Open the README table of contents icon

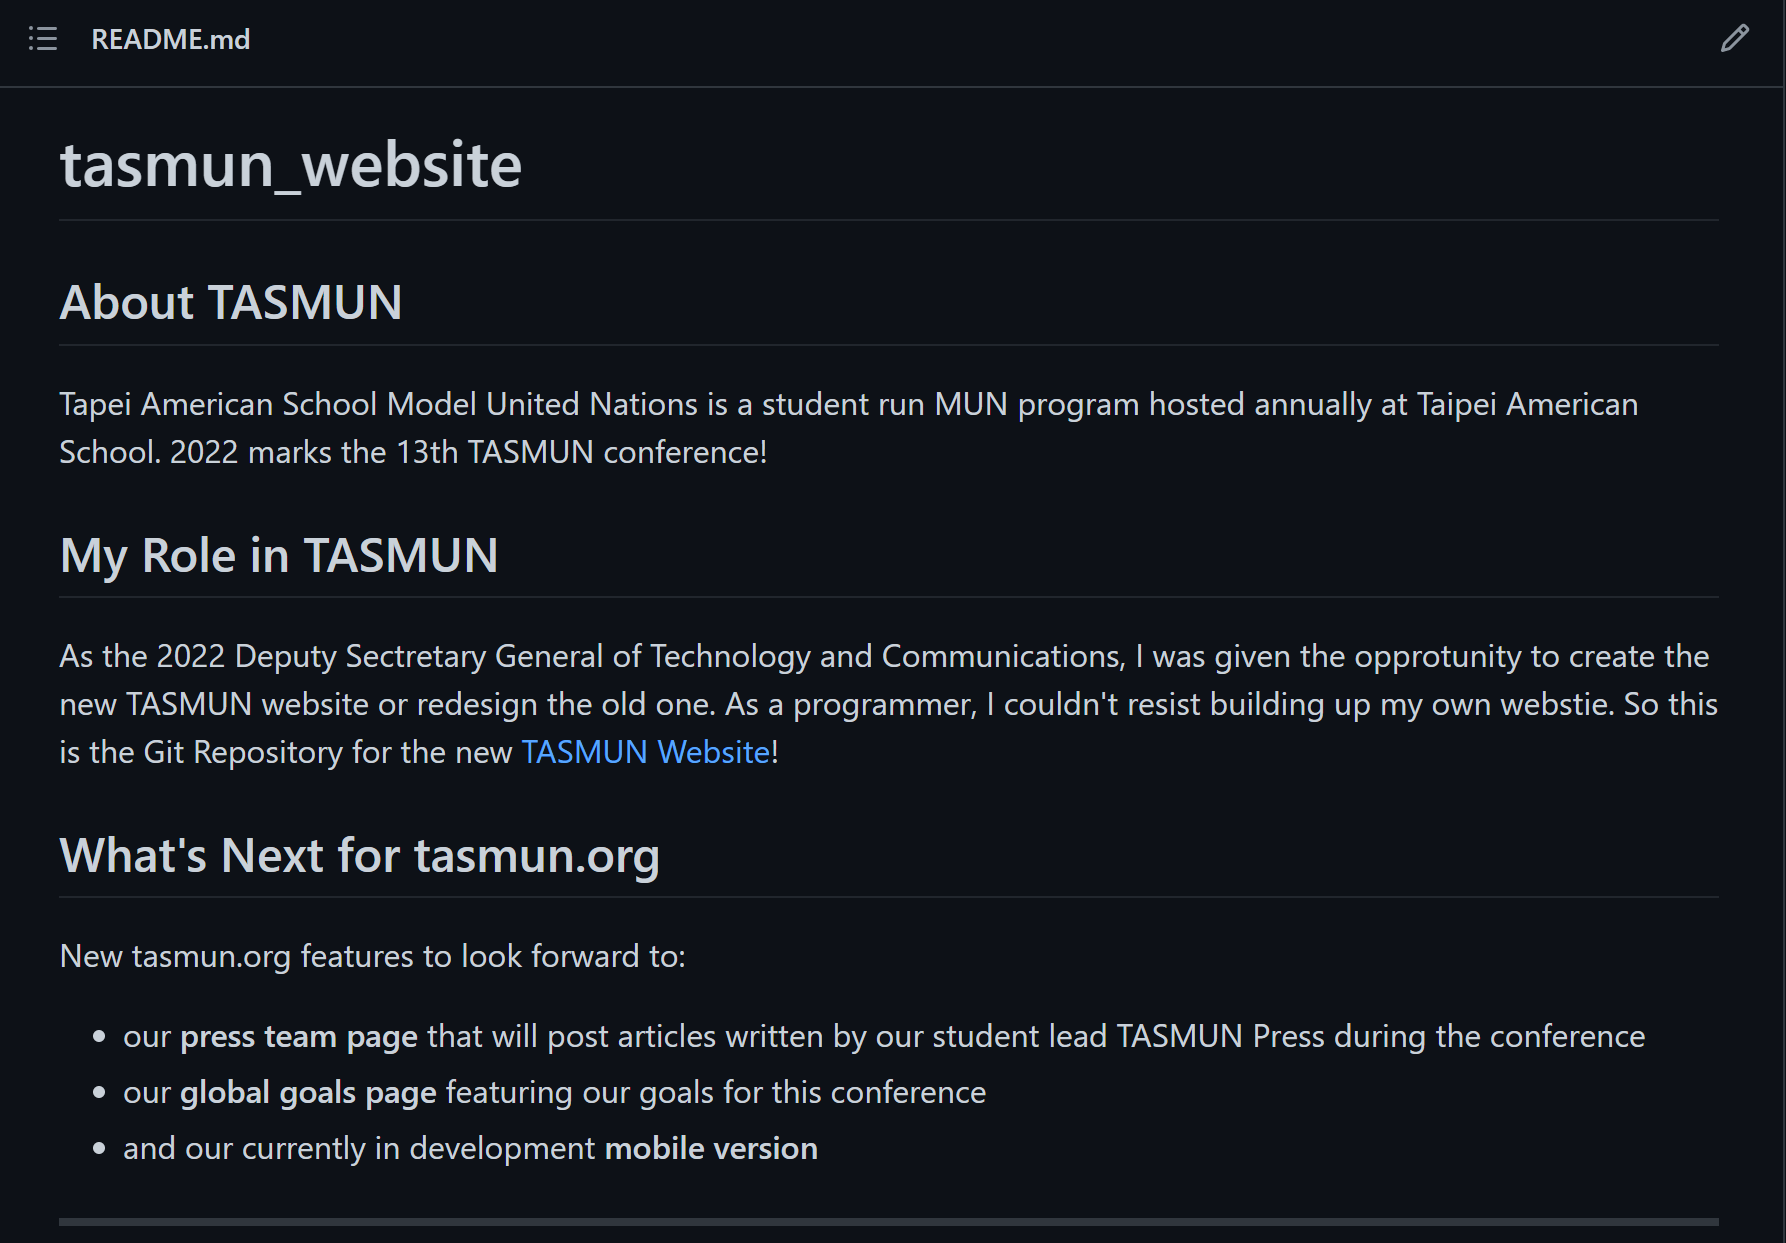click(x=43, y=39)
